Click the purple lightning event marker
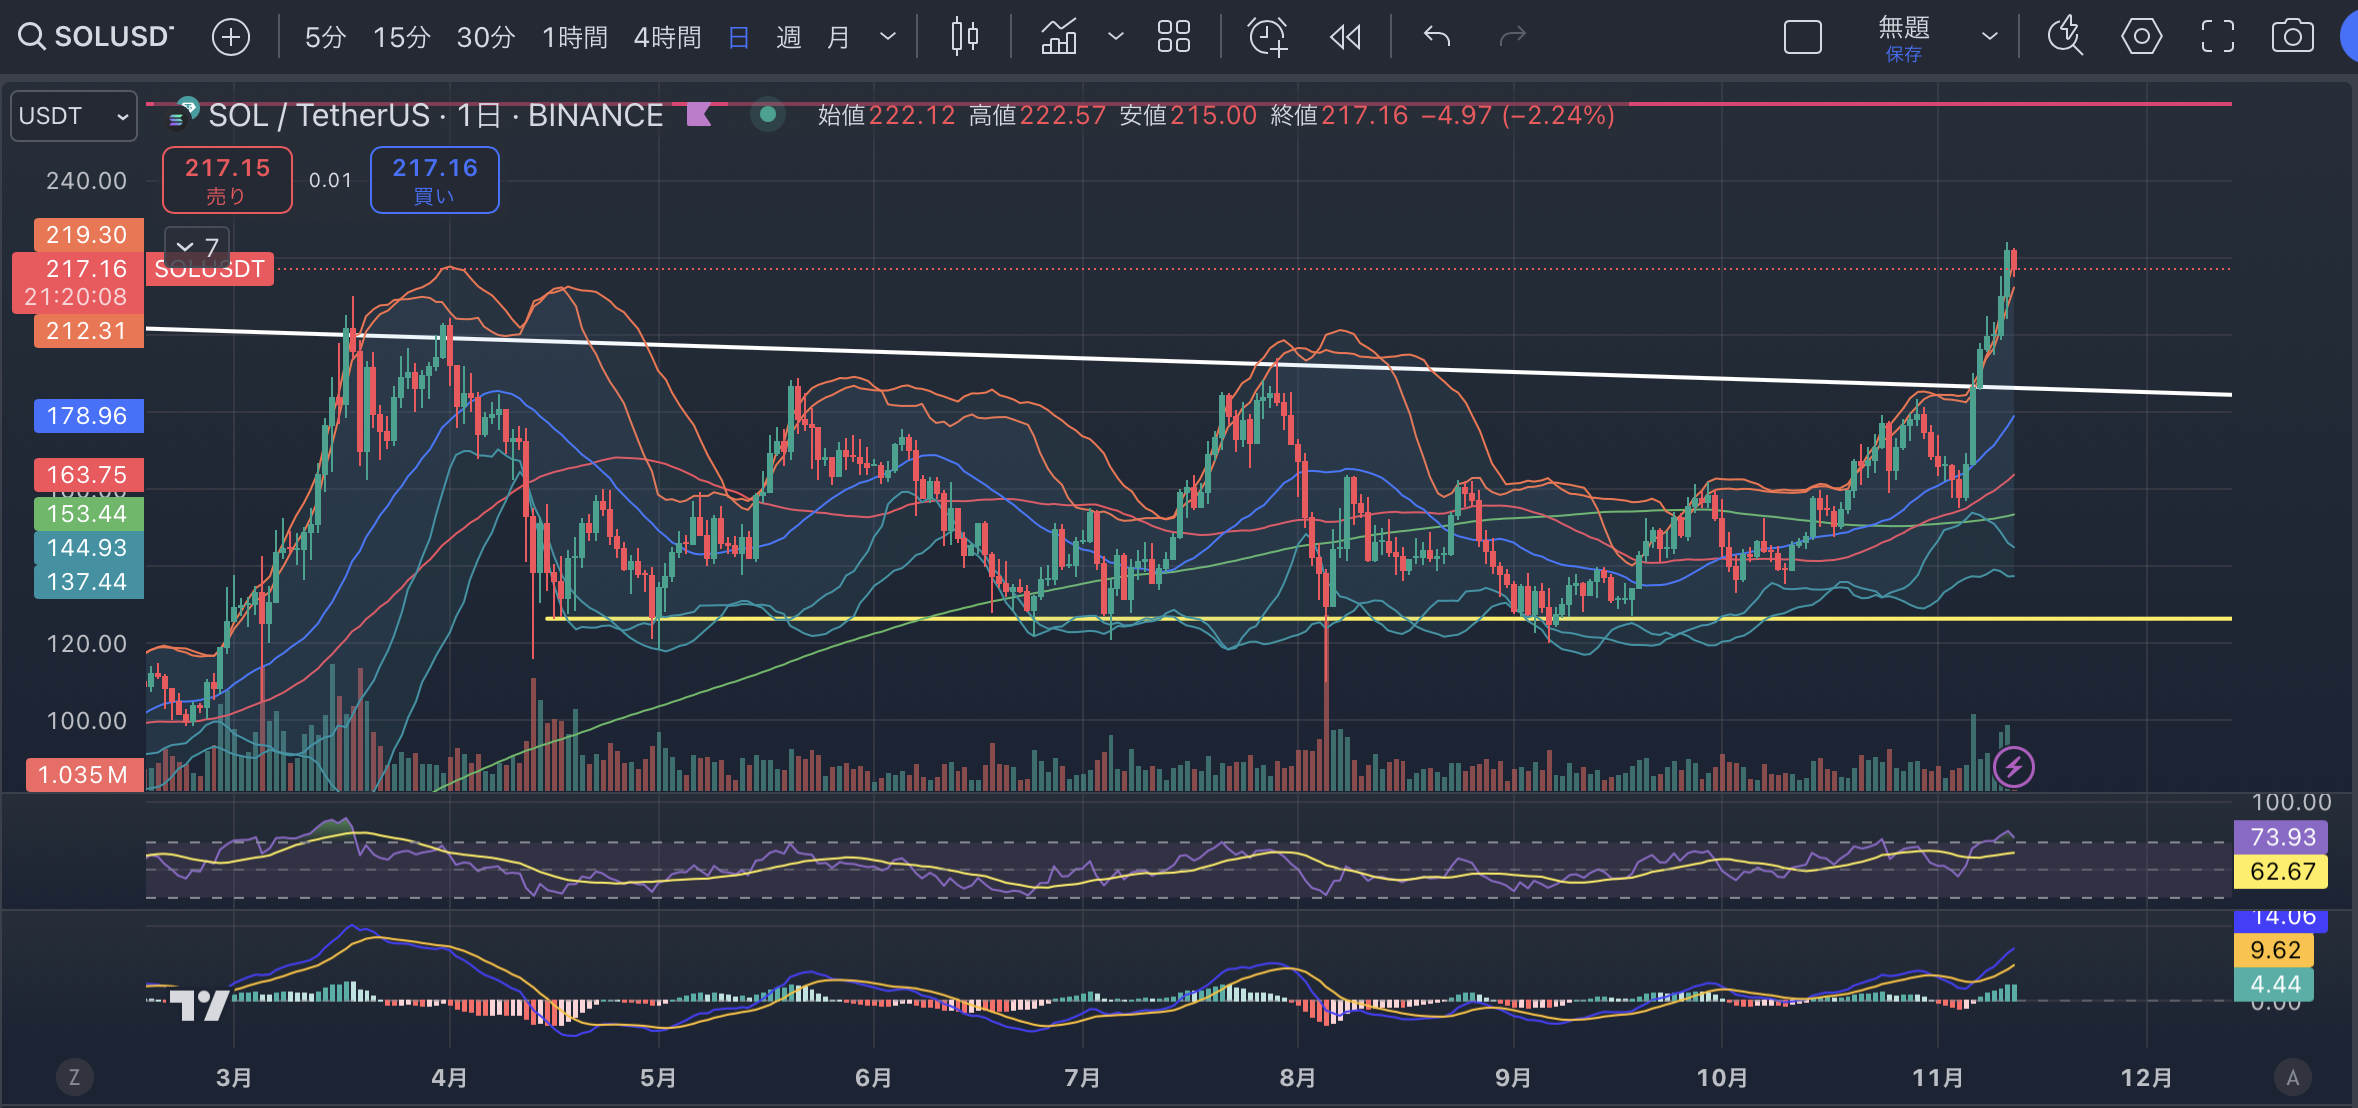This screenshot has width=2358, height=1108. pyautogui.click(x=2014, y=768)
